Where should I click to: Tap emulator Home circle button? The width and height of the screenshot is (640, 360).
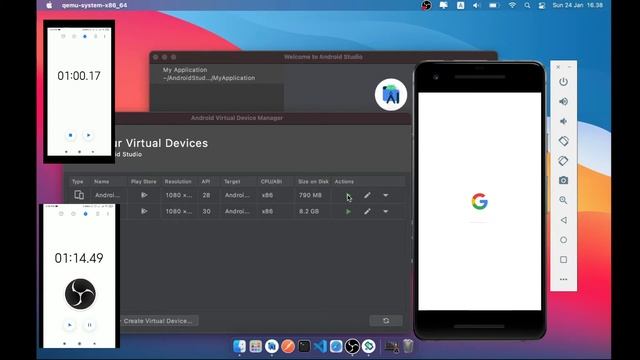563,240
